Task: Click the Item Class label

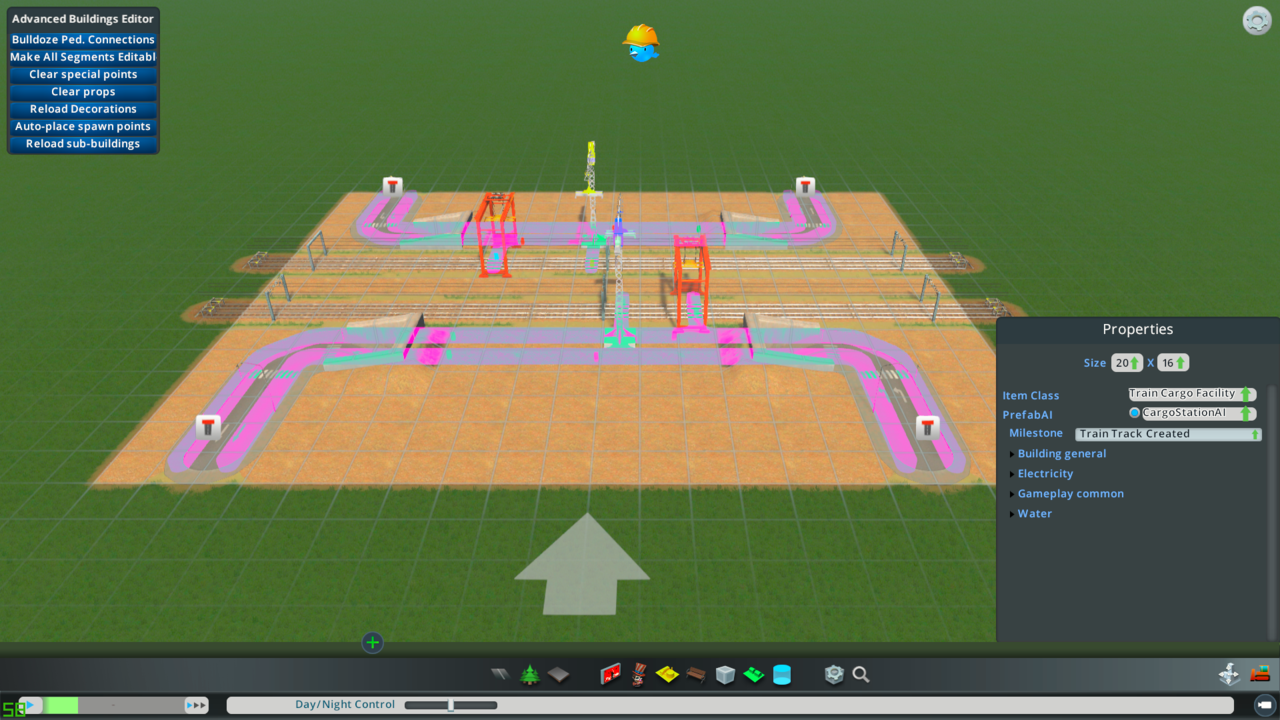Action: point(1031,396)
